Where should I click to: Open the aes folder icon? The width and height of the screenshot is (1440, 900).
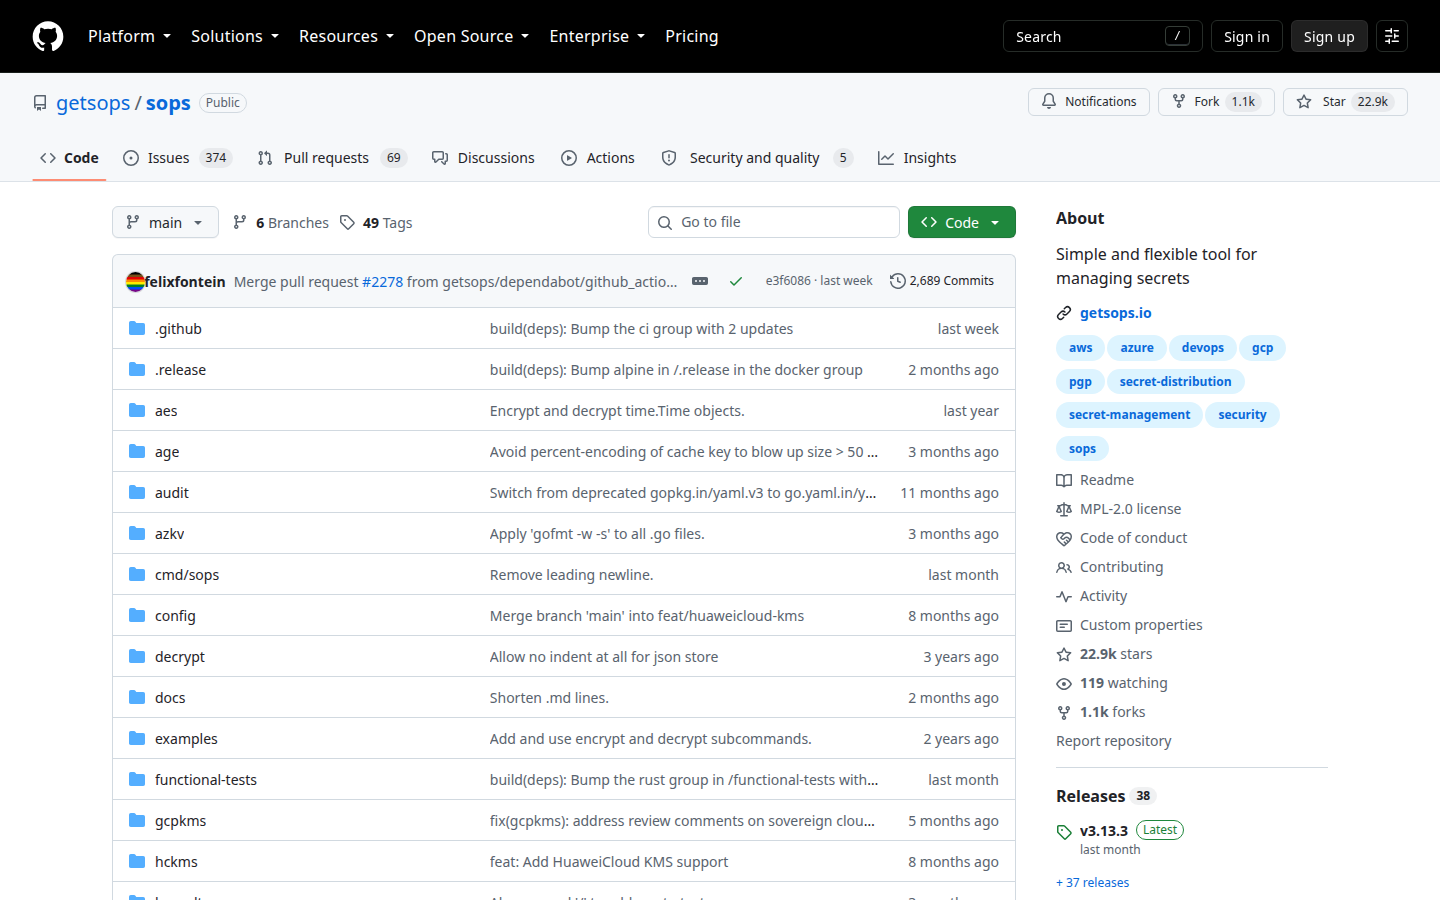click(x=137, y=411)
